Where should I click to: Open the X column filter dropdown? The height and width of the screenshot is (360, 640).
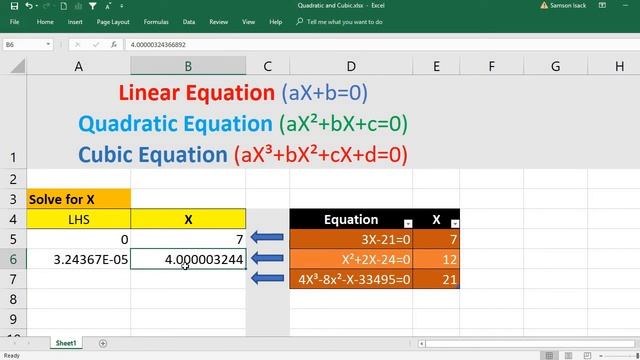click(x=455, y=223)
